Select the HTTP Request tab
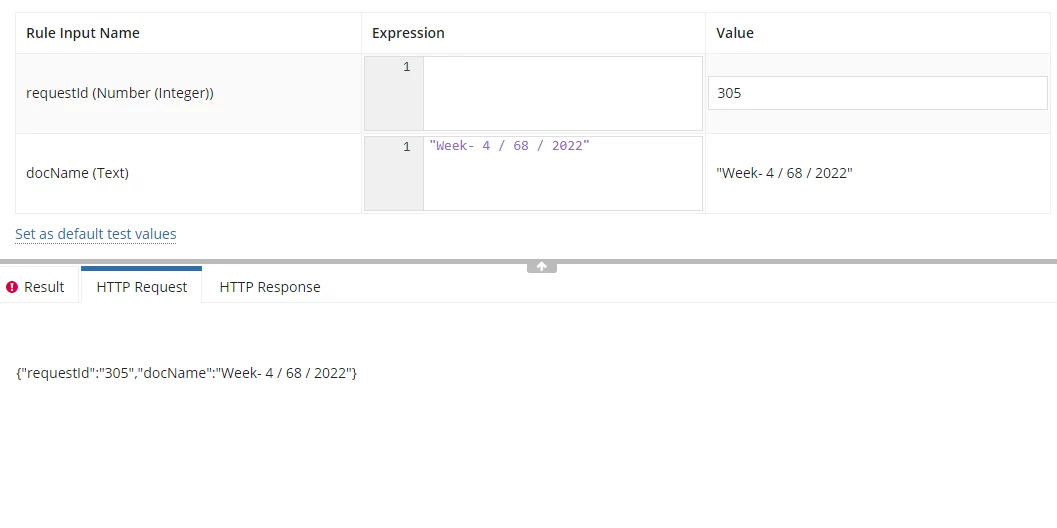This screenshot has width=1057, height=528. tap(142, 287)
